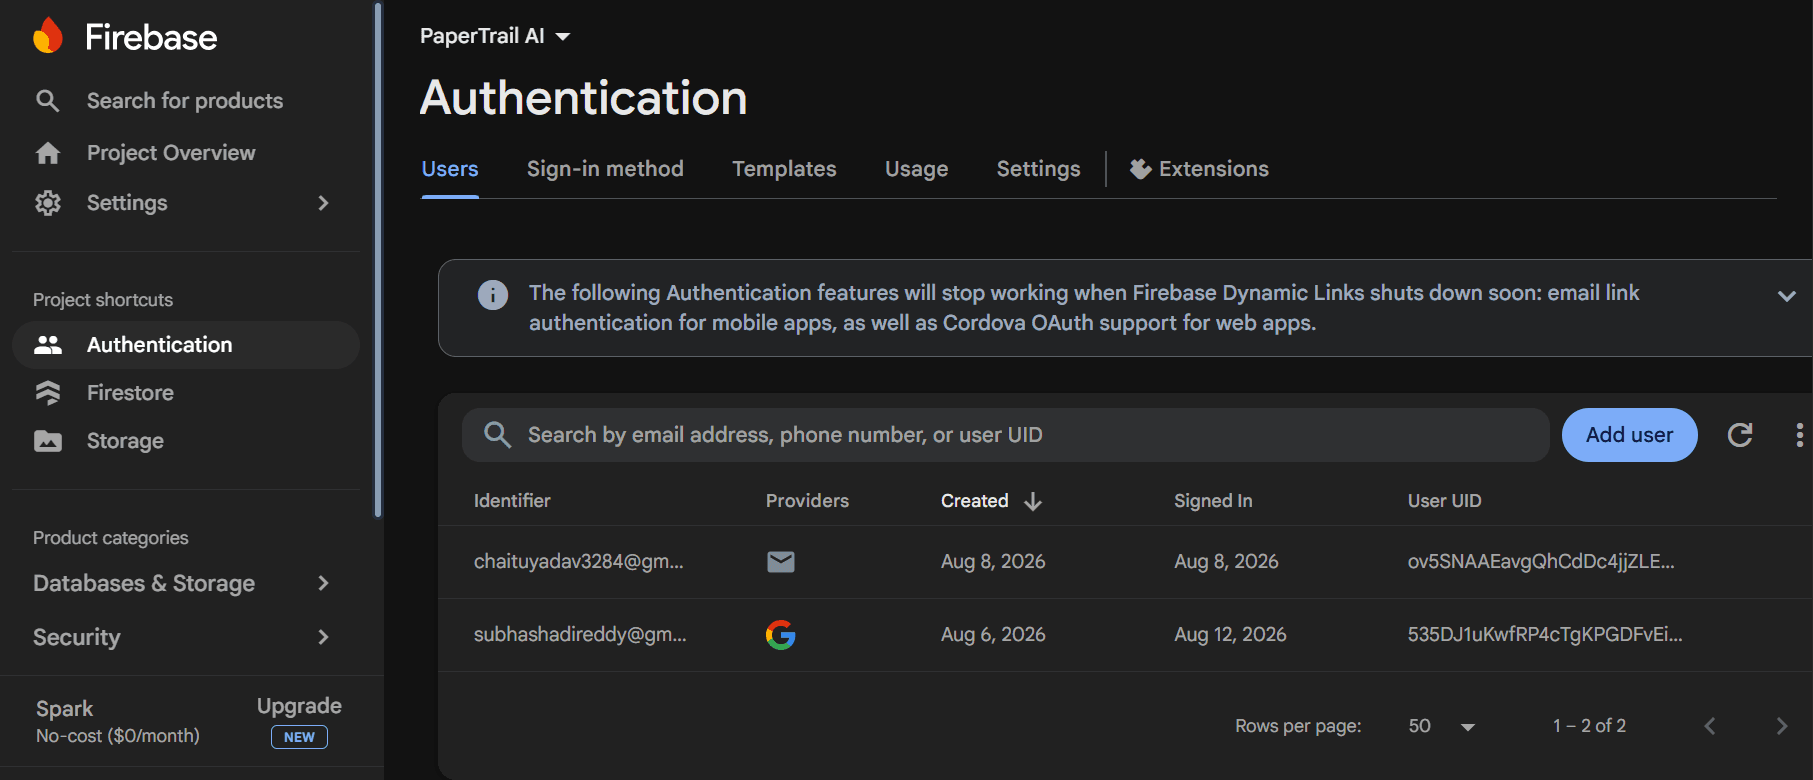1813x780 pixels.
Task: Click the info icon in the warning banner
Action: click(x=493, y=294)
